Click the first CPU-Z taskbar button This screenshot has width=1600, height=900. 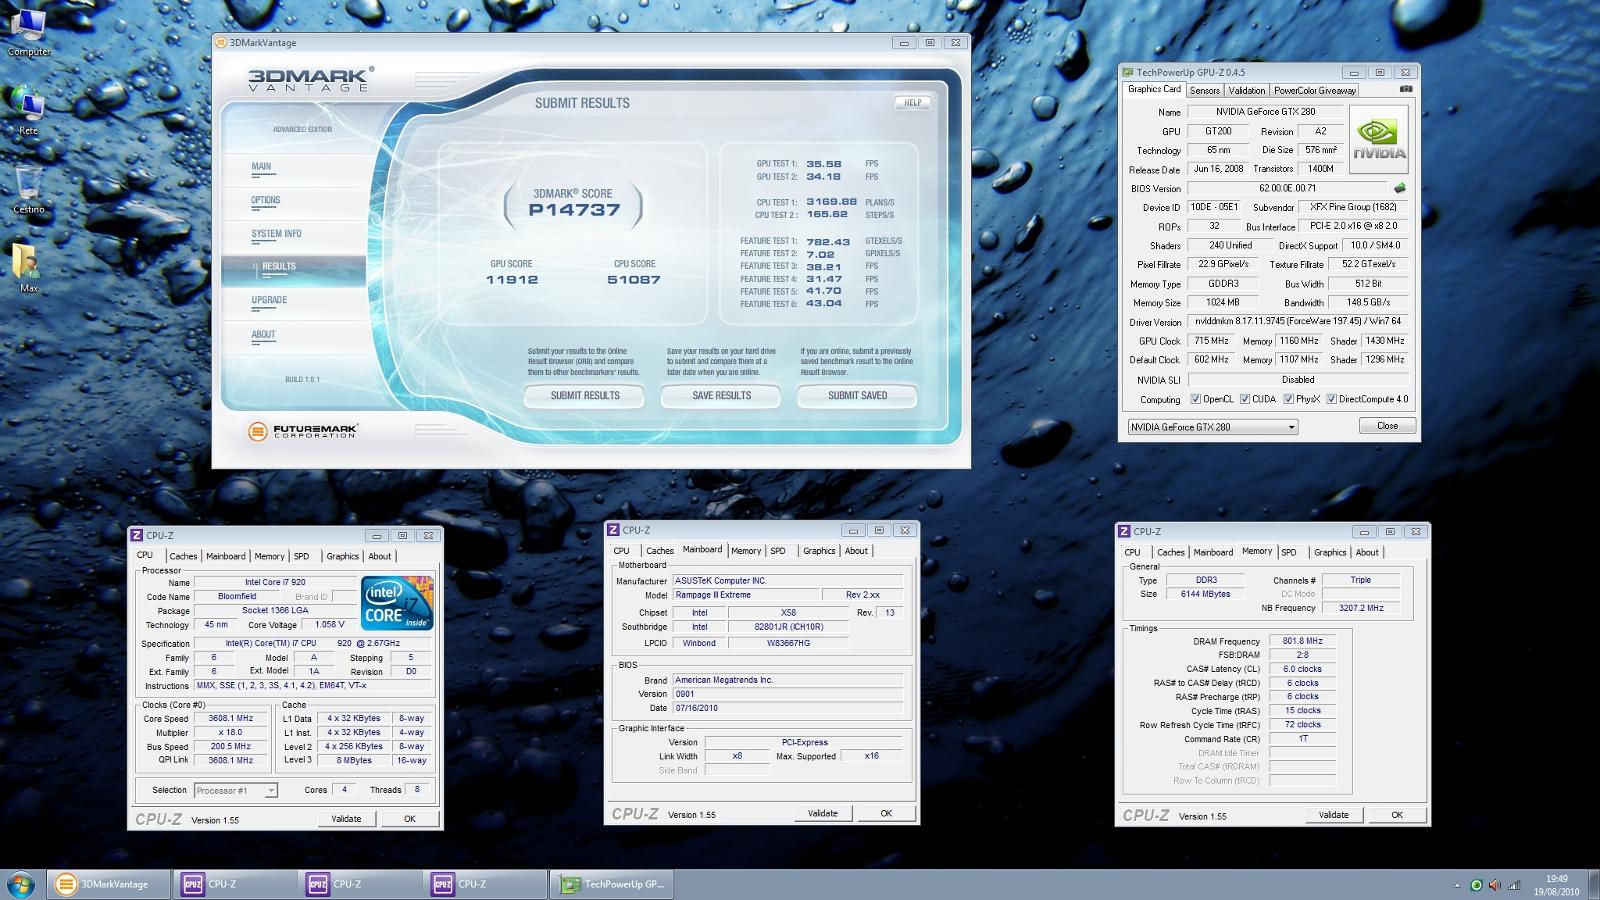[x=235, y=884]
